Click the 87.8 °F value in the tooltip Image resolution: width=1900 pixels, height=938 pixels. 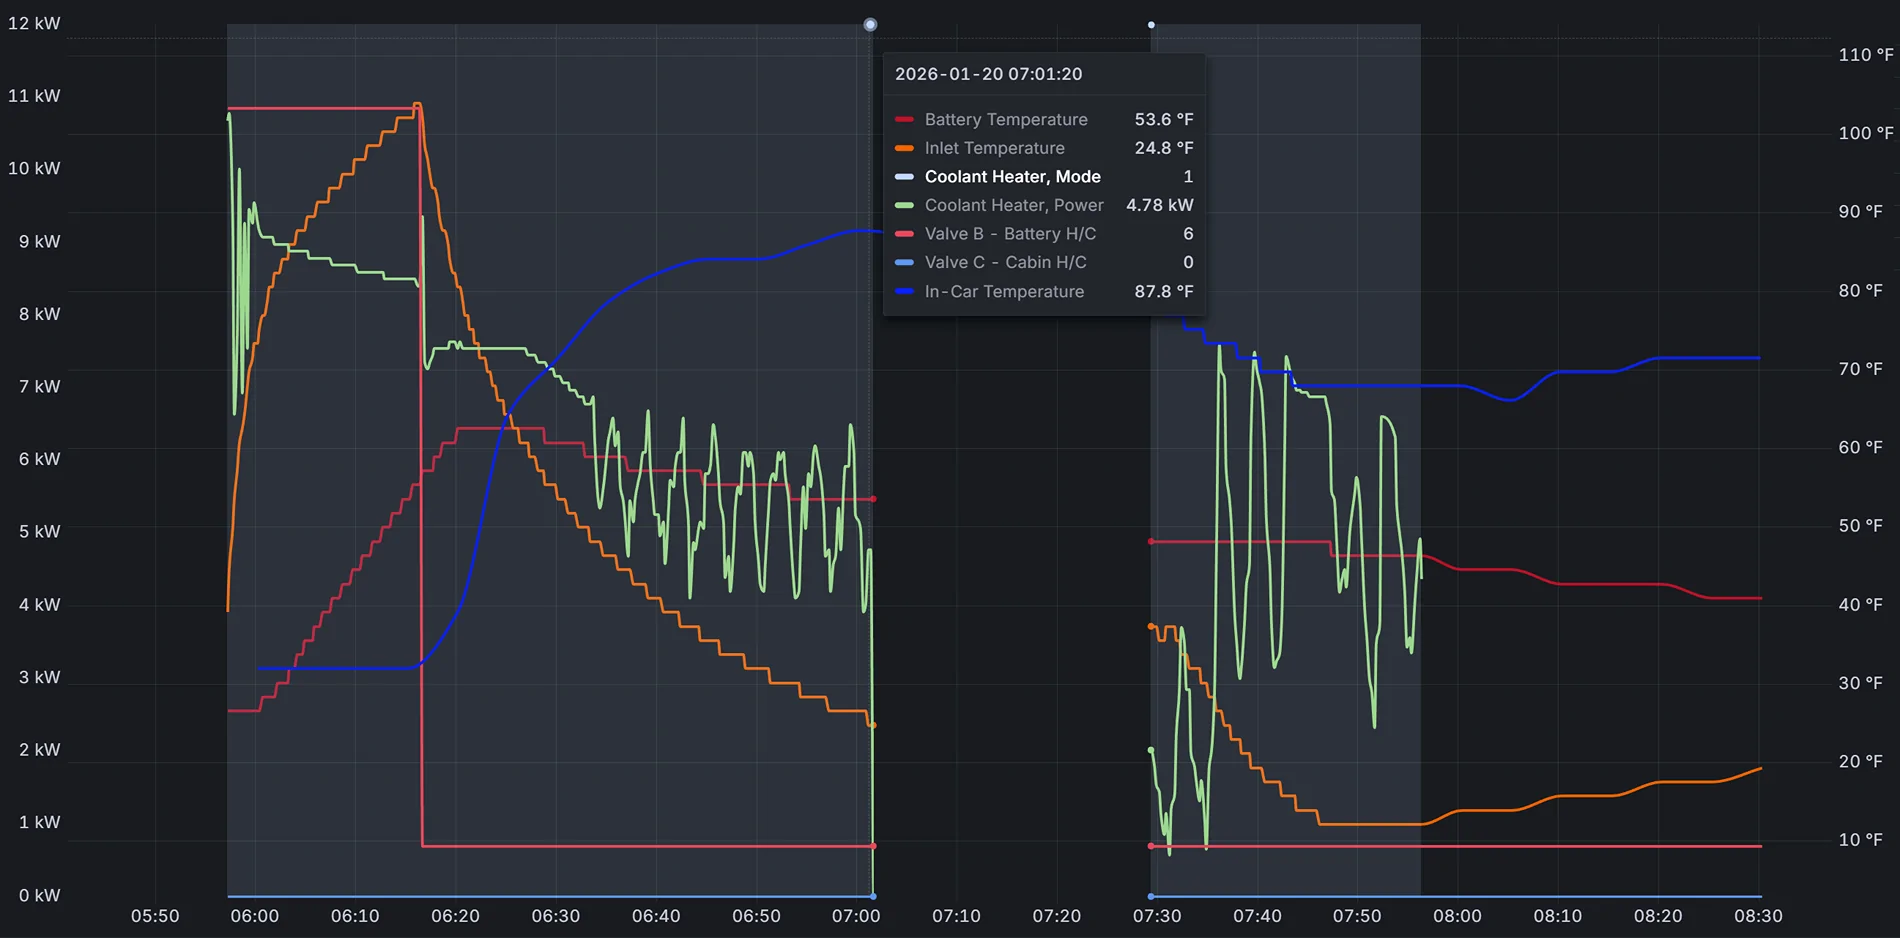coord(1163,291)
